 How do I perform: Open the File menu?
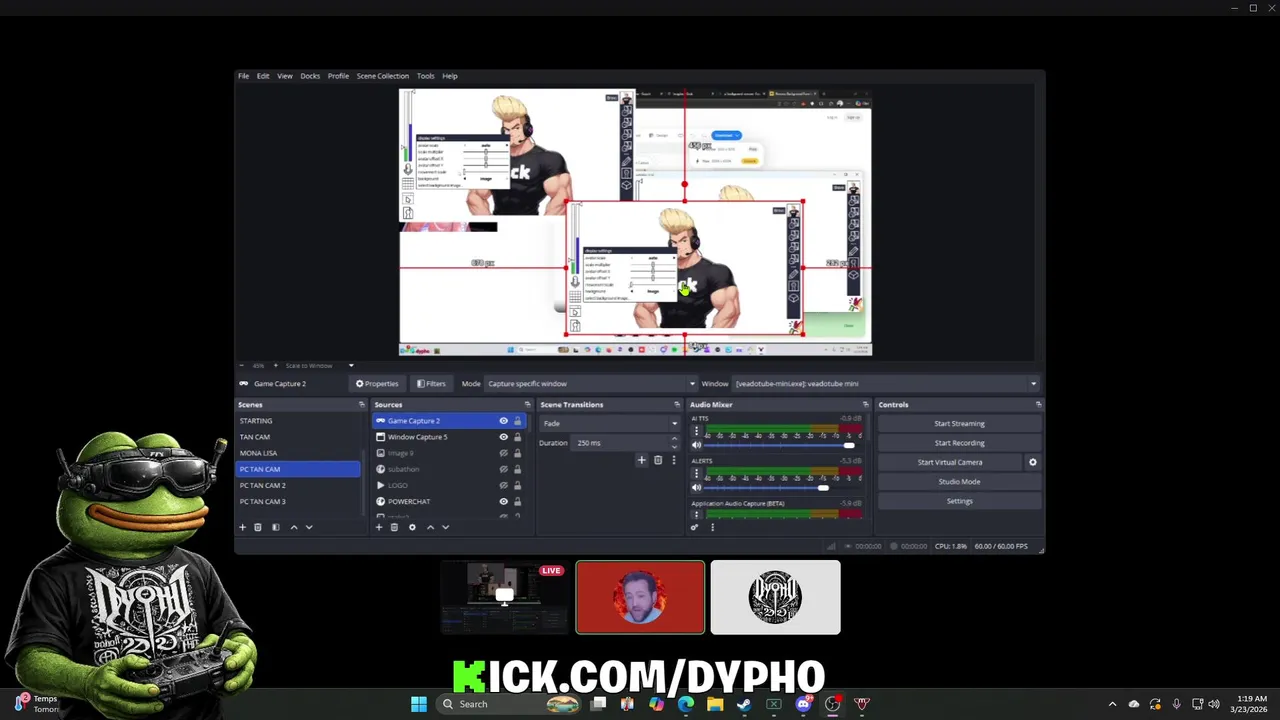[243, 76]
